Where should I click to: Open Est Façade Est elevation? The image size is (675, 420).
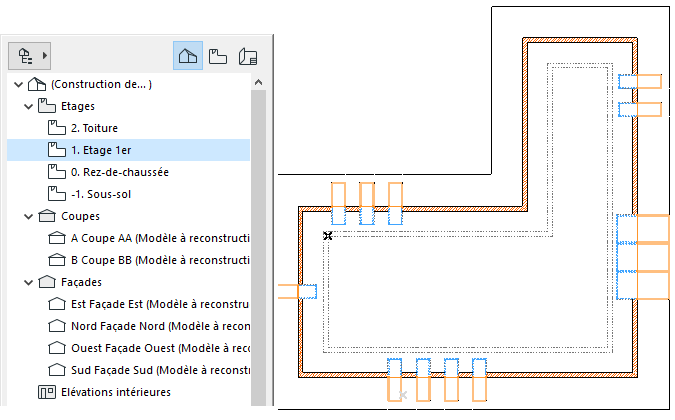[x=160, y=304]
